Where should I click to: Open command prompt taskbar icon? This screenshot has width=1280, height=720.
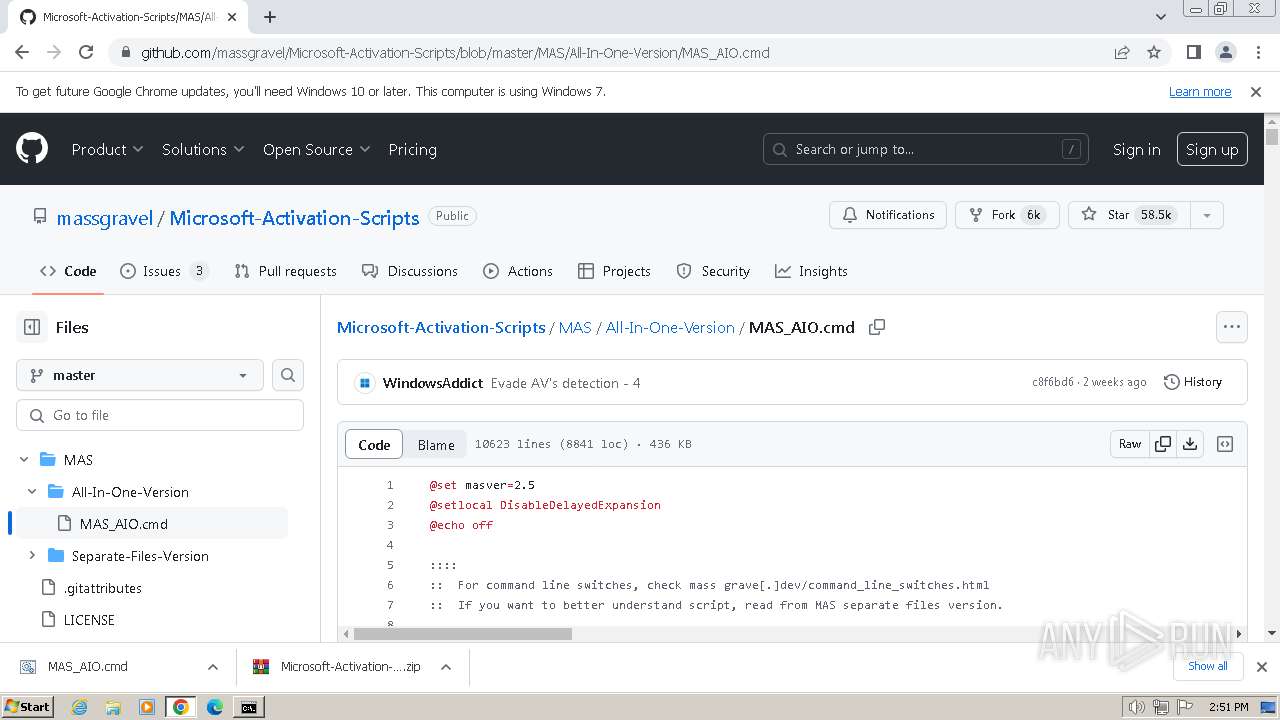[248, 707]
